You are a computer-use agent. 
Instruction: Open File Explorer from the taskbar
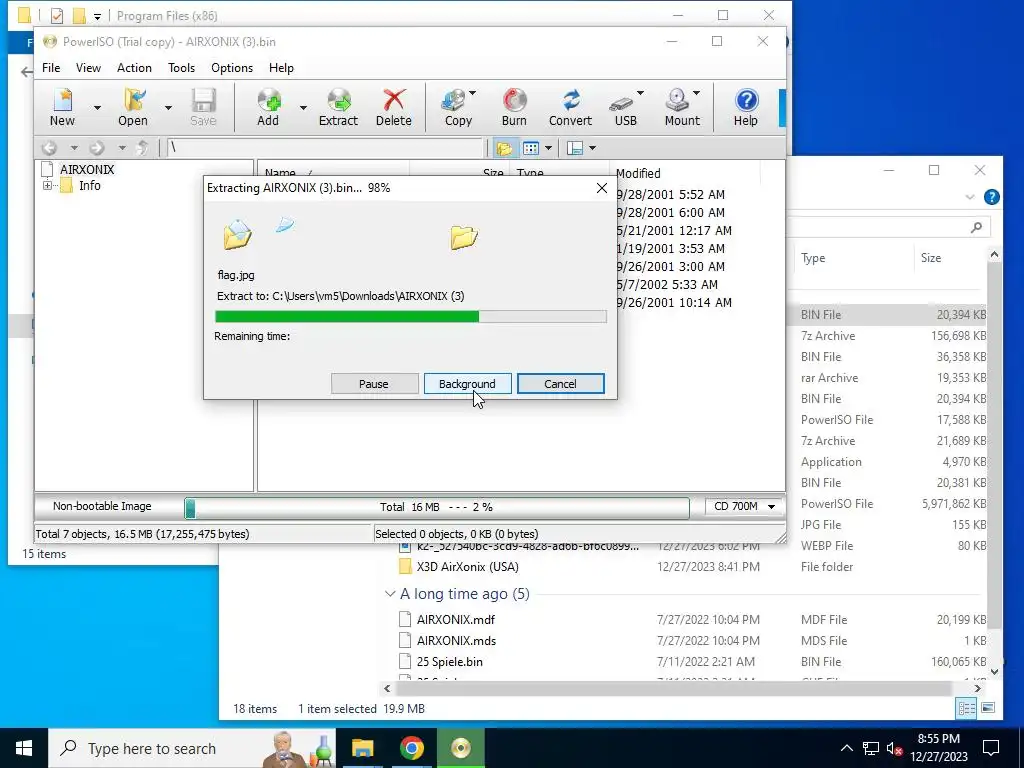click(x=362, y=748)
